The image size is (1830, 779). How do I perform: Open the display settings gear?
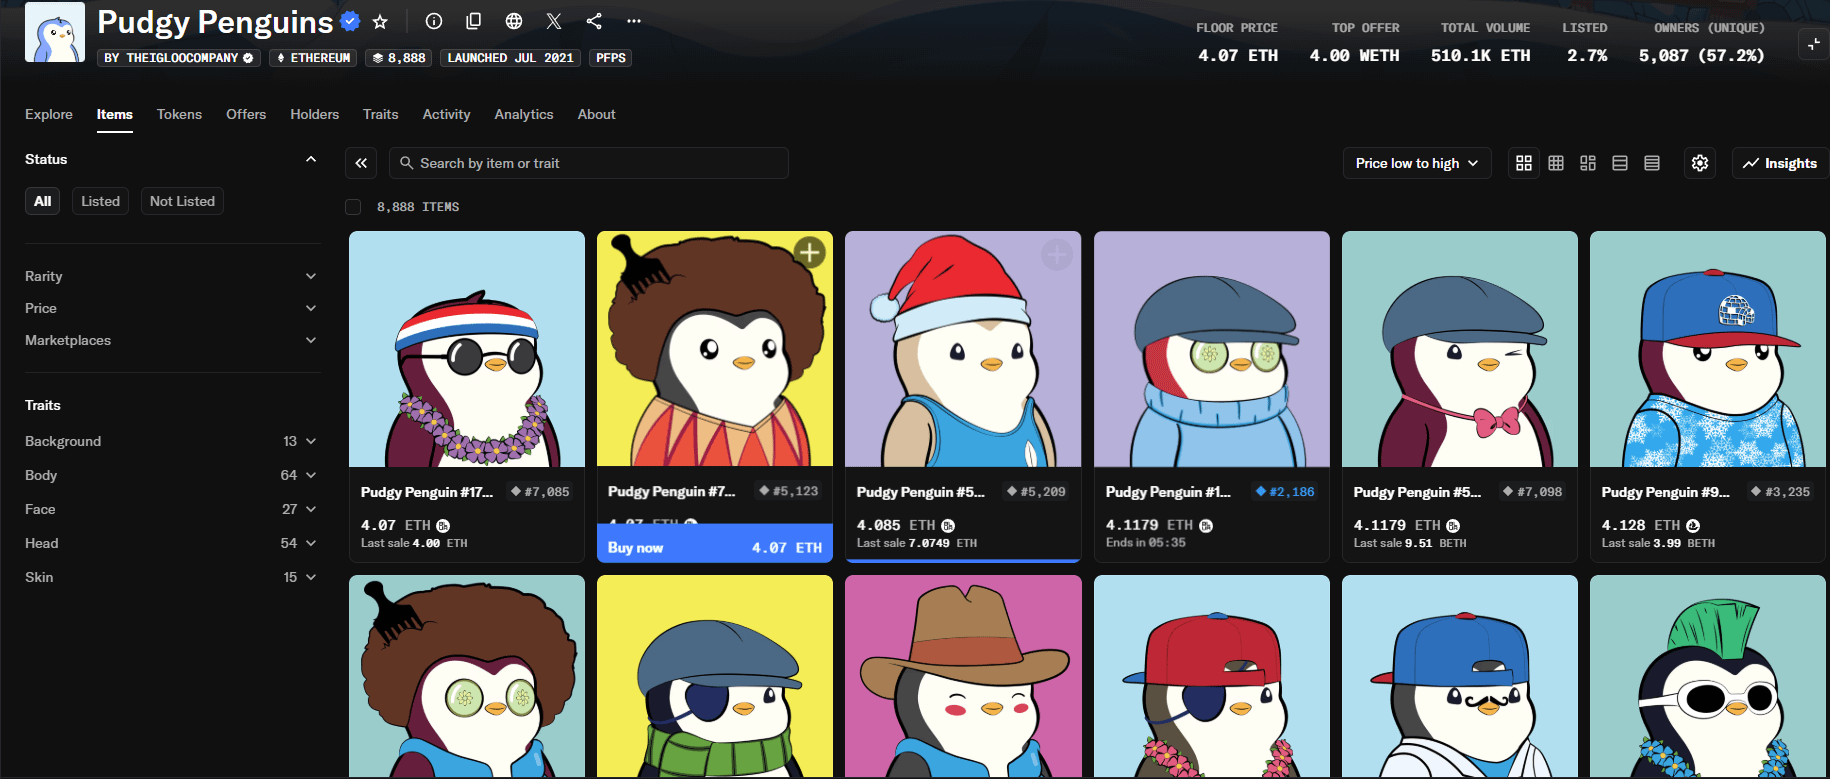coord(1700,163)
